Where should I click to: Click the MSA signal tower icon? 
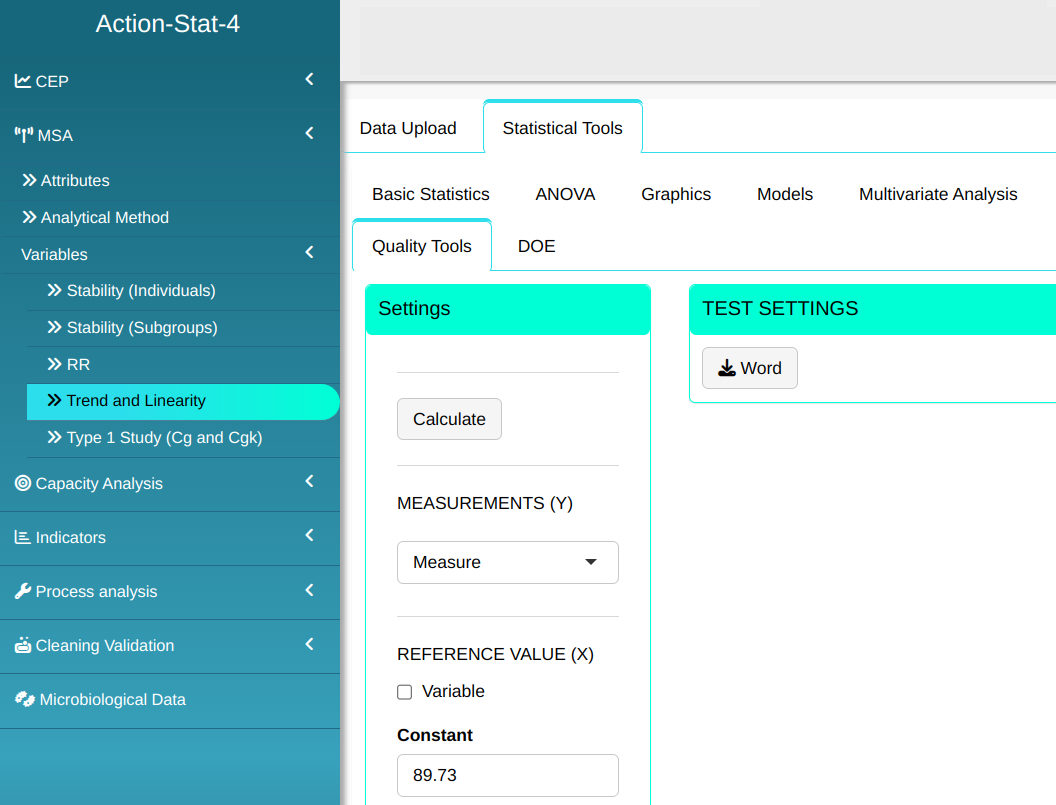point(24,135)
